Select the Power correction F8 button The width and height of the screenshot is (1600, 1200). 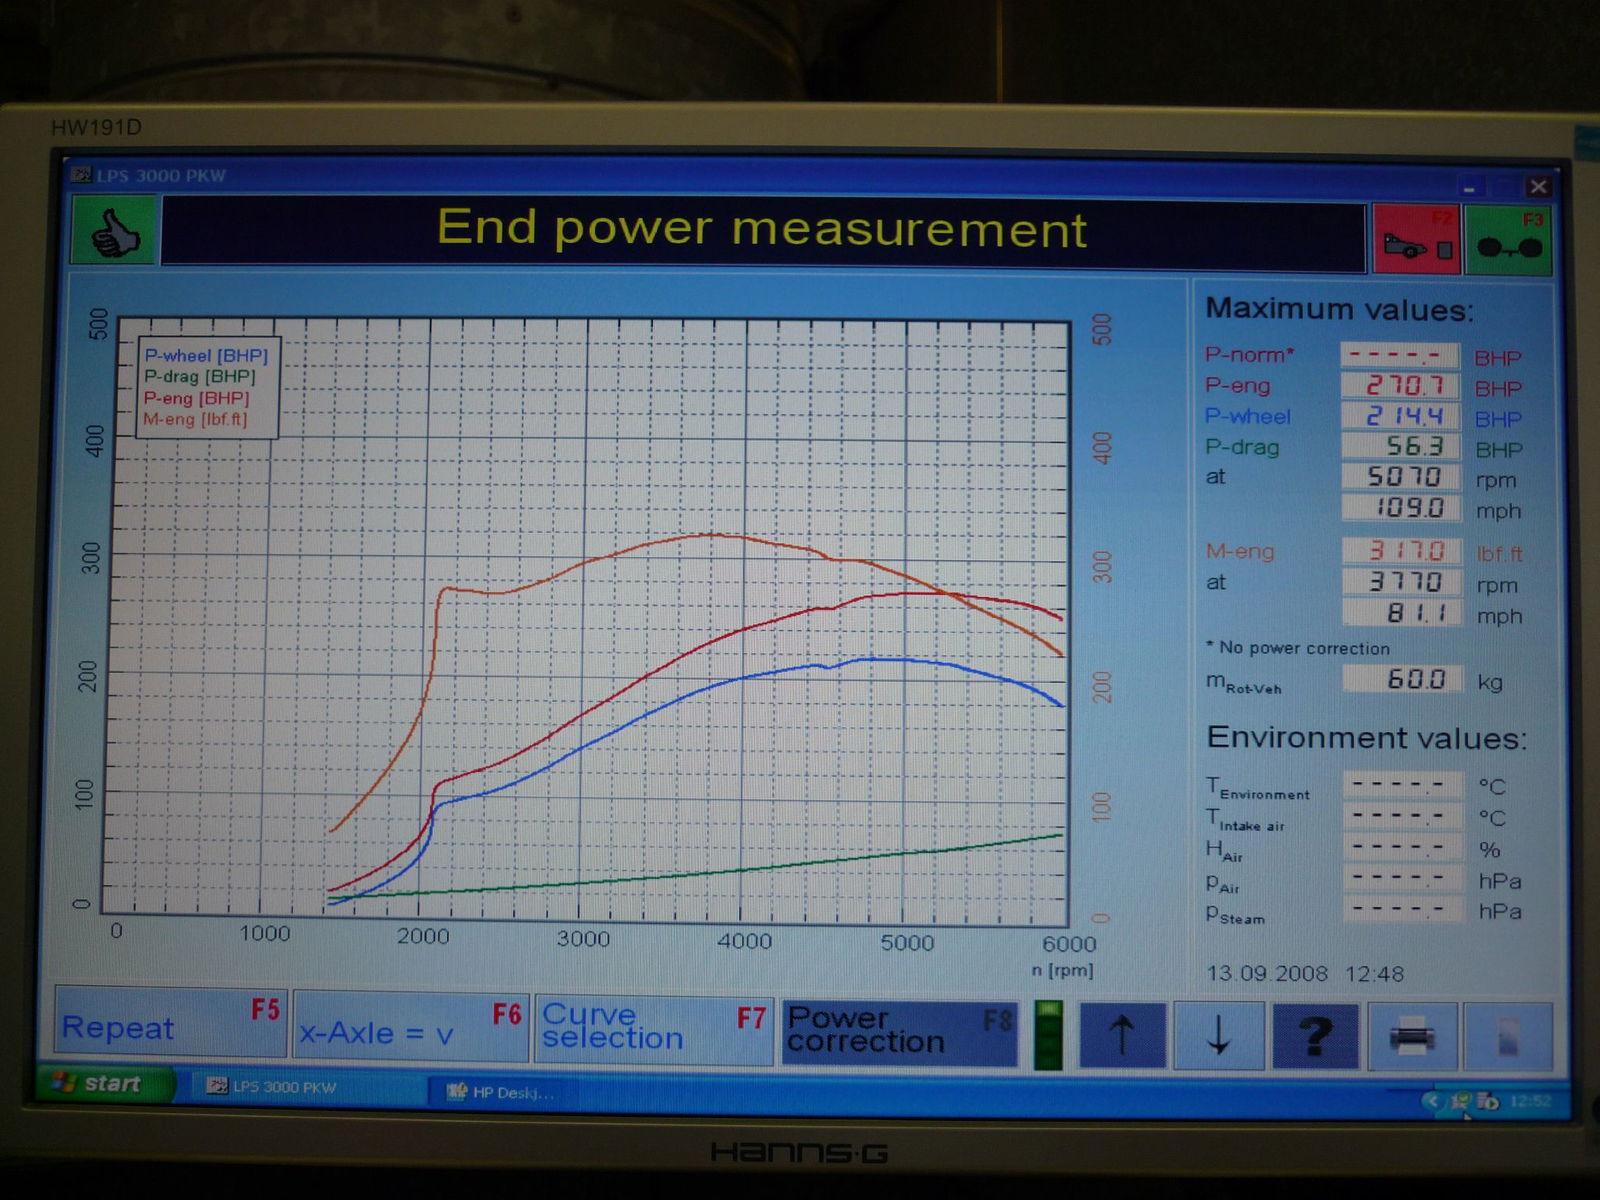898,1032
